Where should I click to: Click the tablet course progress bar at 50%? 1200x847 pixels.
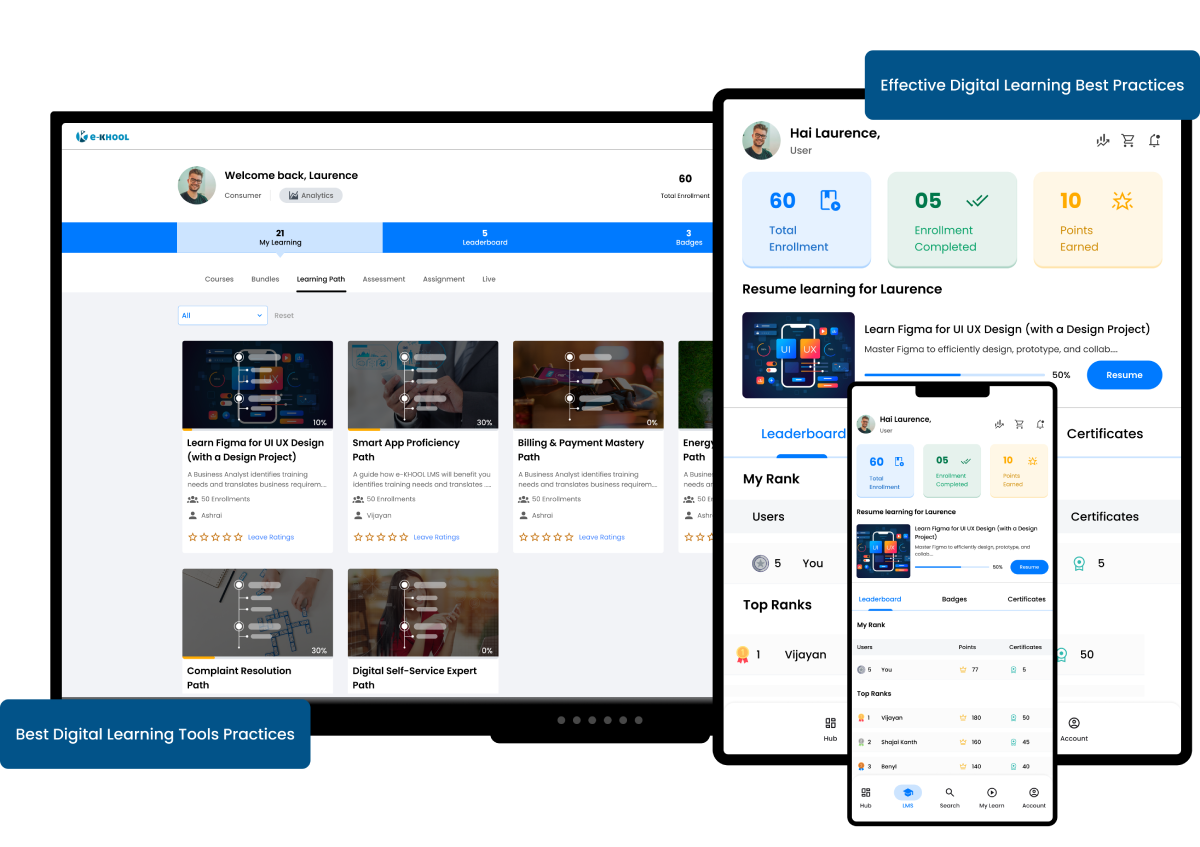[954, 375]
